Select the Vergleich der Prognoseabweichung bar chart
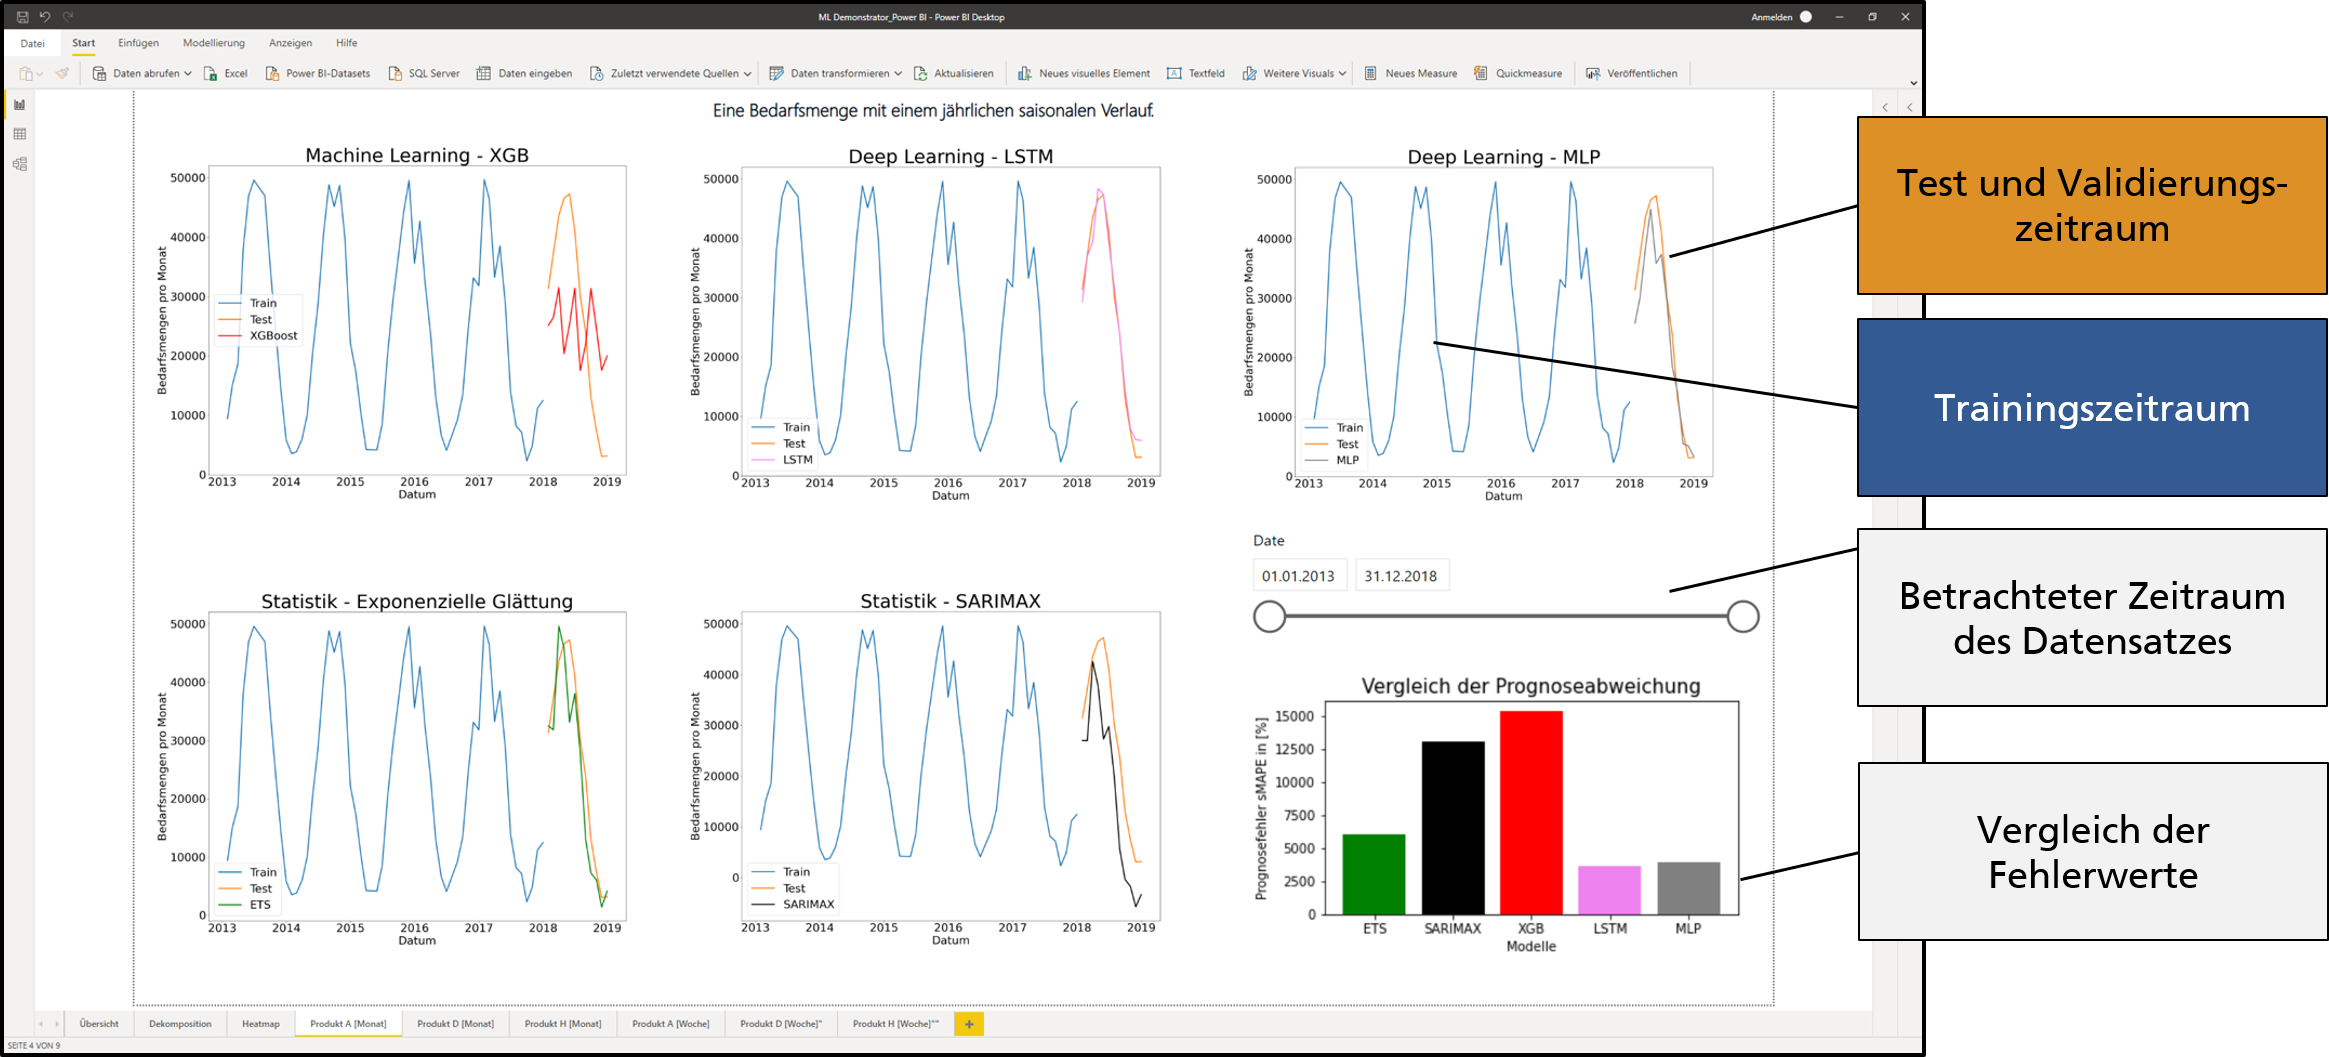 1496,814
